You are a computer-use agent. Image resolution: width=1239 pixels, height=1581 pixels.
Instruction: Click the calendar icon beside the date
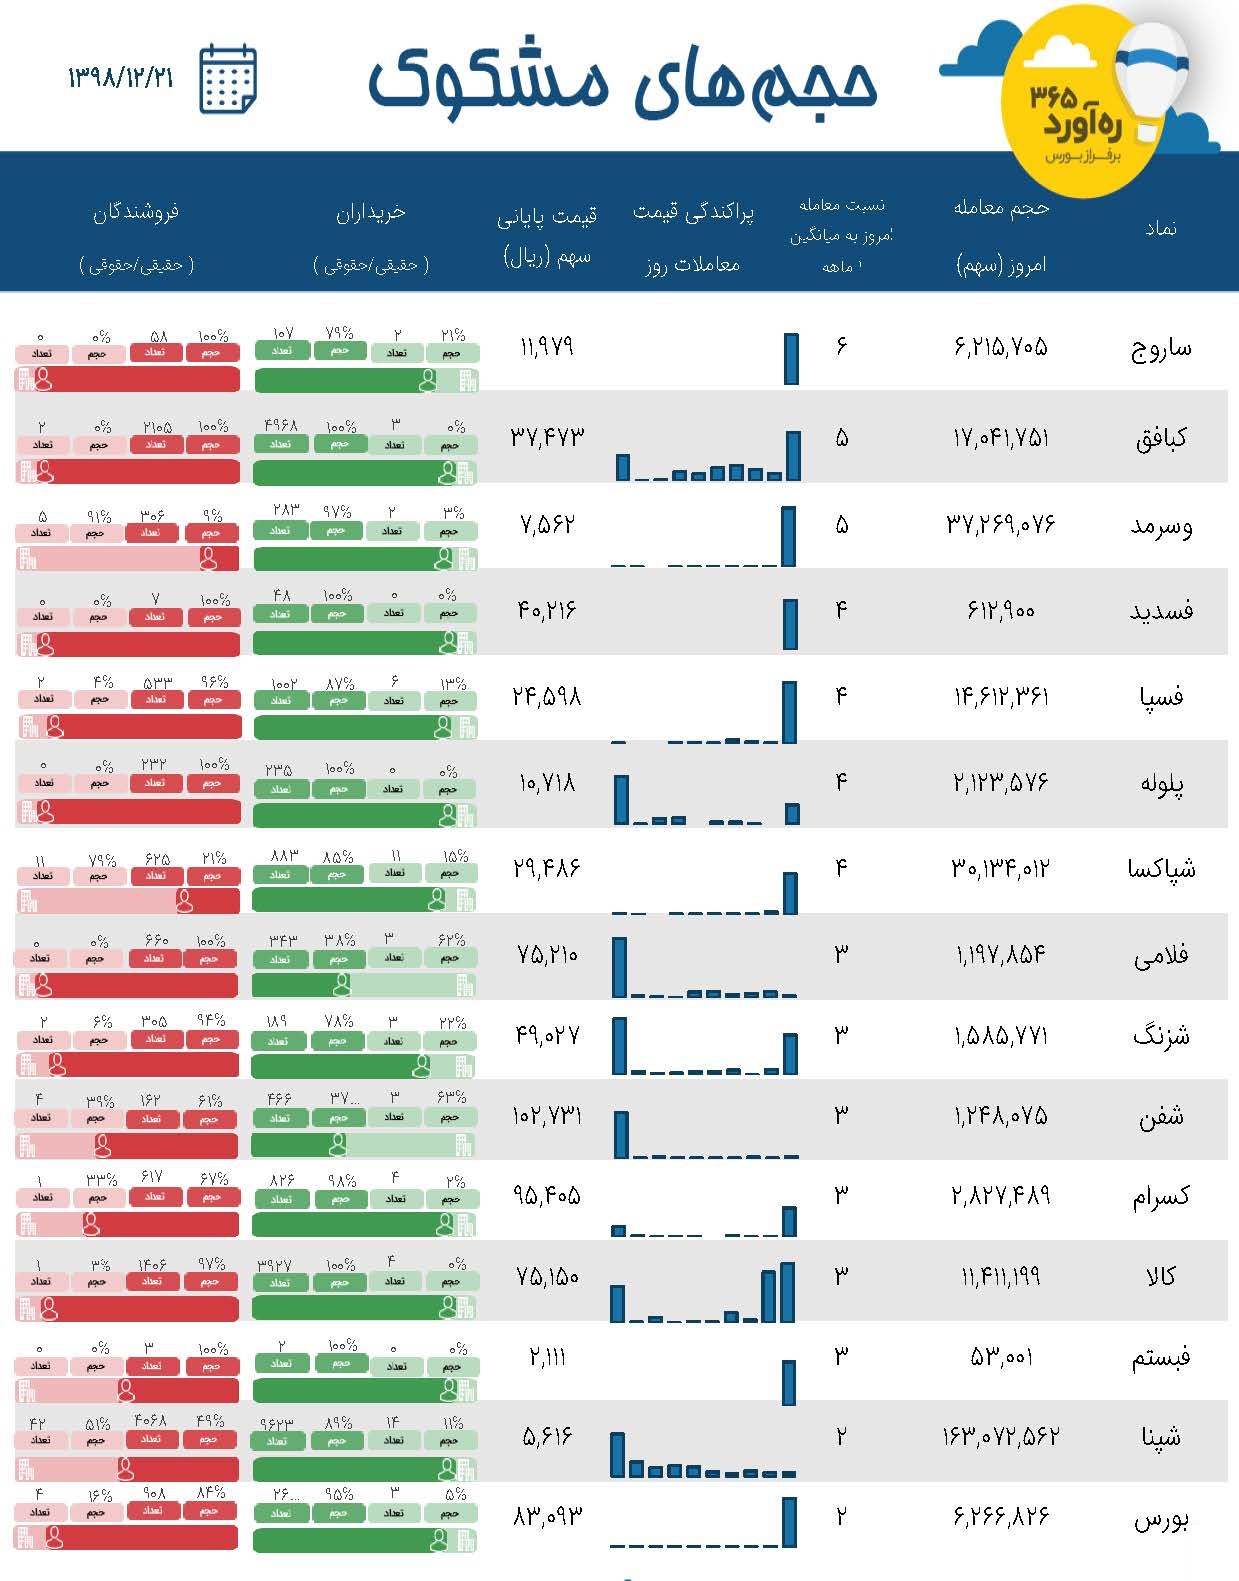click(228, 79)
